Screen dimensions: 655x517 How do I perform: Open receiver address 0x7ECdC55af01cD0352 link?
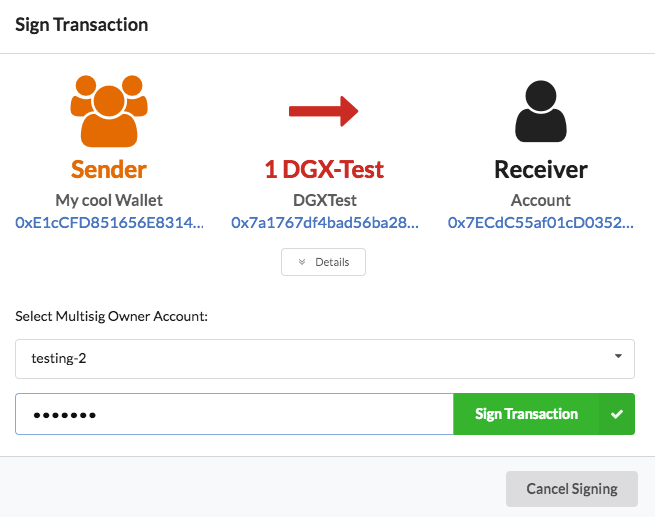coord(540,222)
